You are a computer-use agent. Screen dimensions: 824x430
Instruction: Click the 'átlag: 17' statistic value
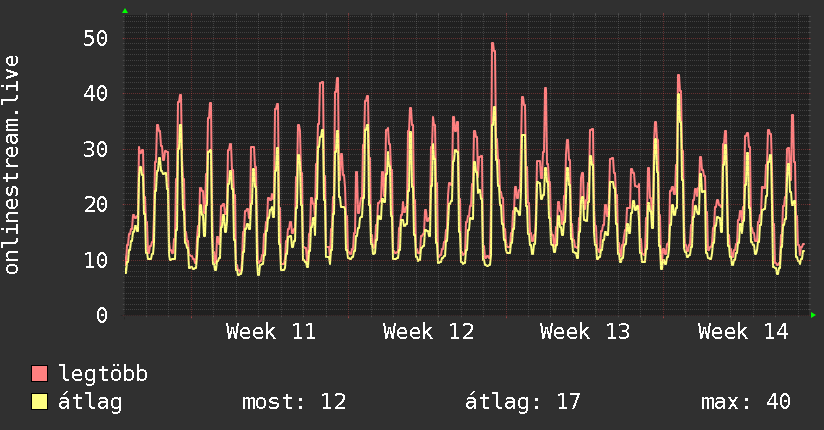click(x=522, y=402)
